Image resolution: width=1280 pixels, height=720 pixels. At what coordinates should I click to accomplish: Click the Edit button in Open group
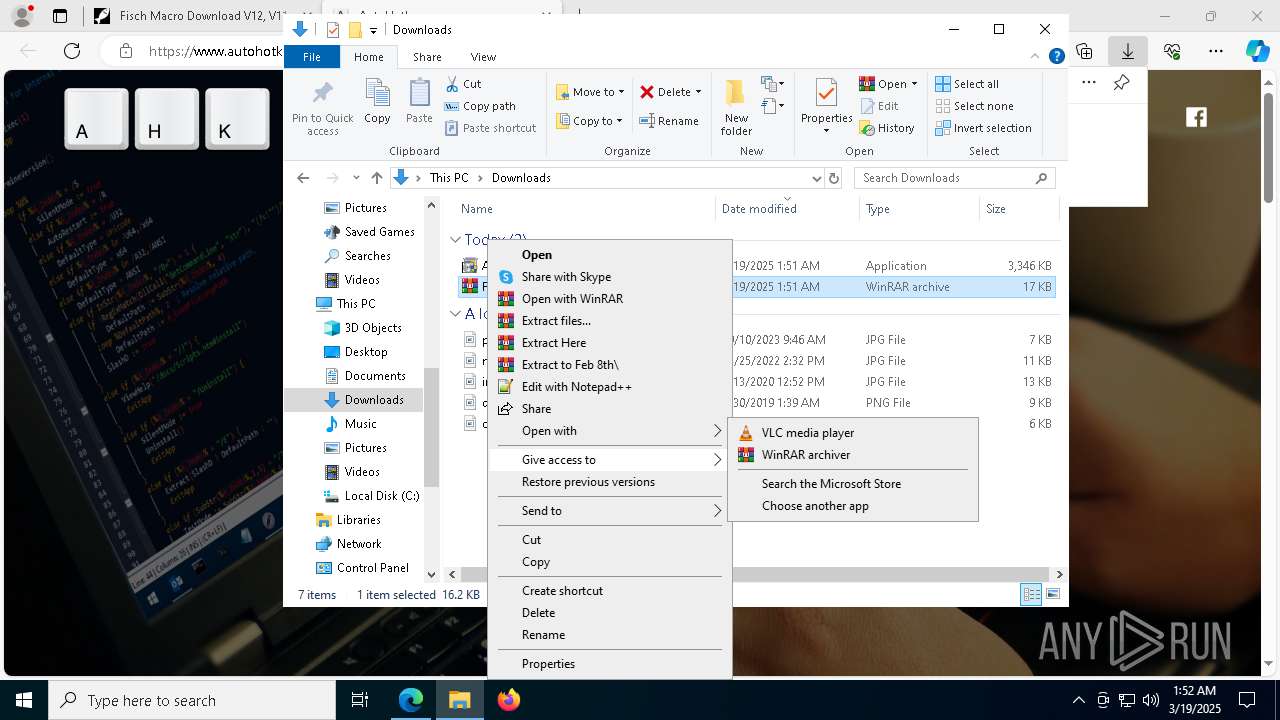(x=879, y=106)
